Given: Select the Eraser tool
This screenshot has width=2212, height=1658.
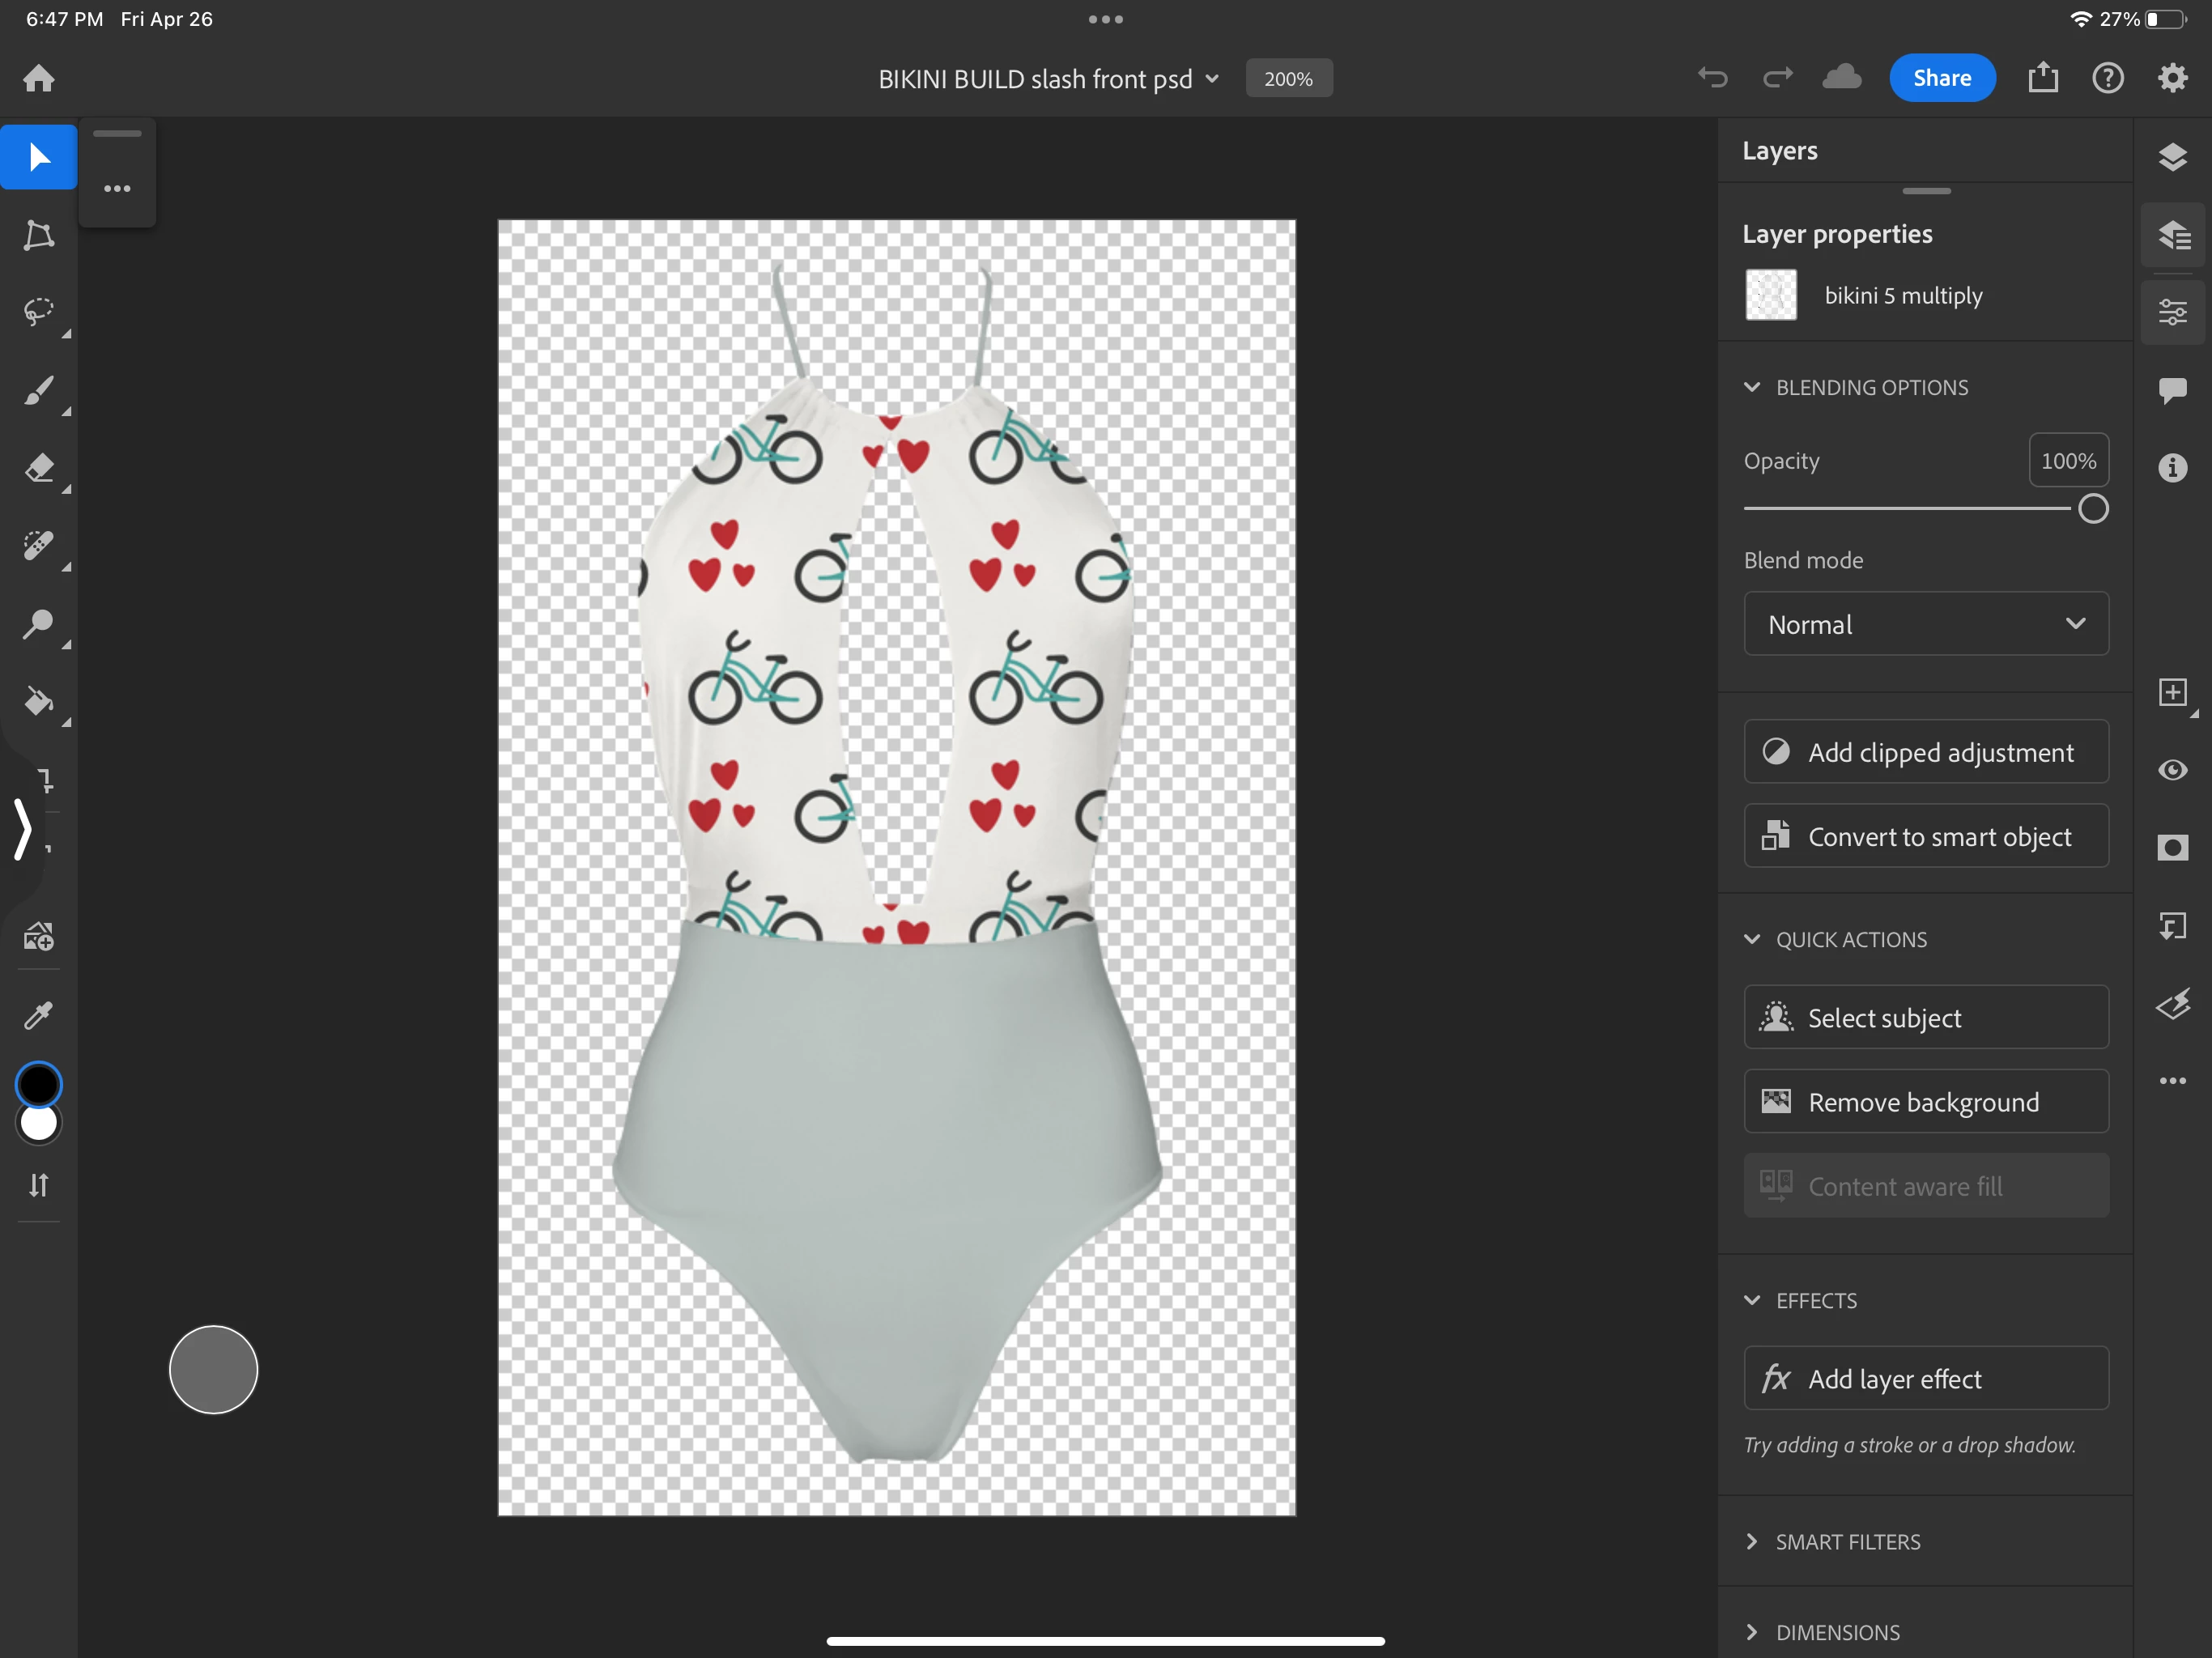Looking at the screenshot, I should pyautogui.click(x=38, y=468).
